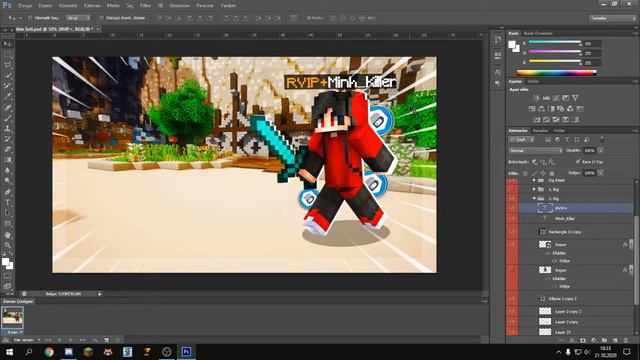Select the Eraser tool
Viewport: 640px width, 360px height.
pos(7,149)
